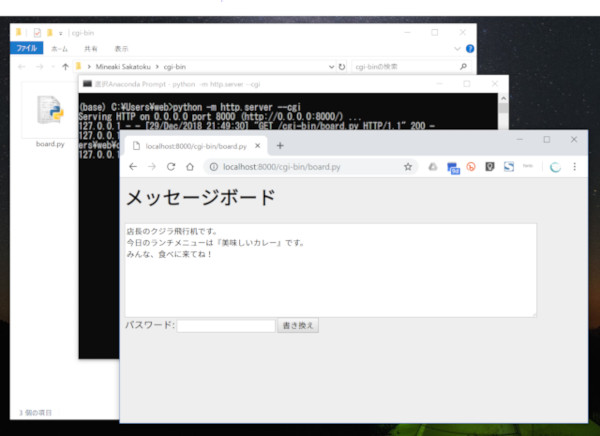The image size is (600, 436).
Task: Reload the localhost page in Chrome
Action: [171, 167]
